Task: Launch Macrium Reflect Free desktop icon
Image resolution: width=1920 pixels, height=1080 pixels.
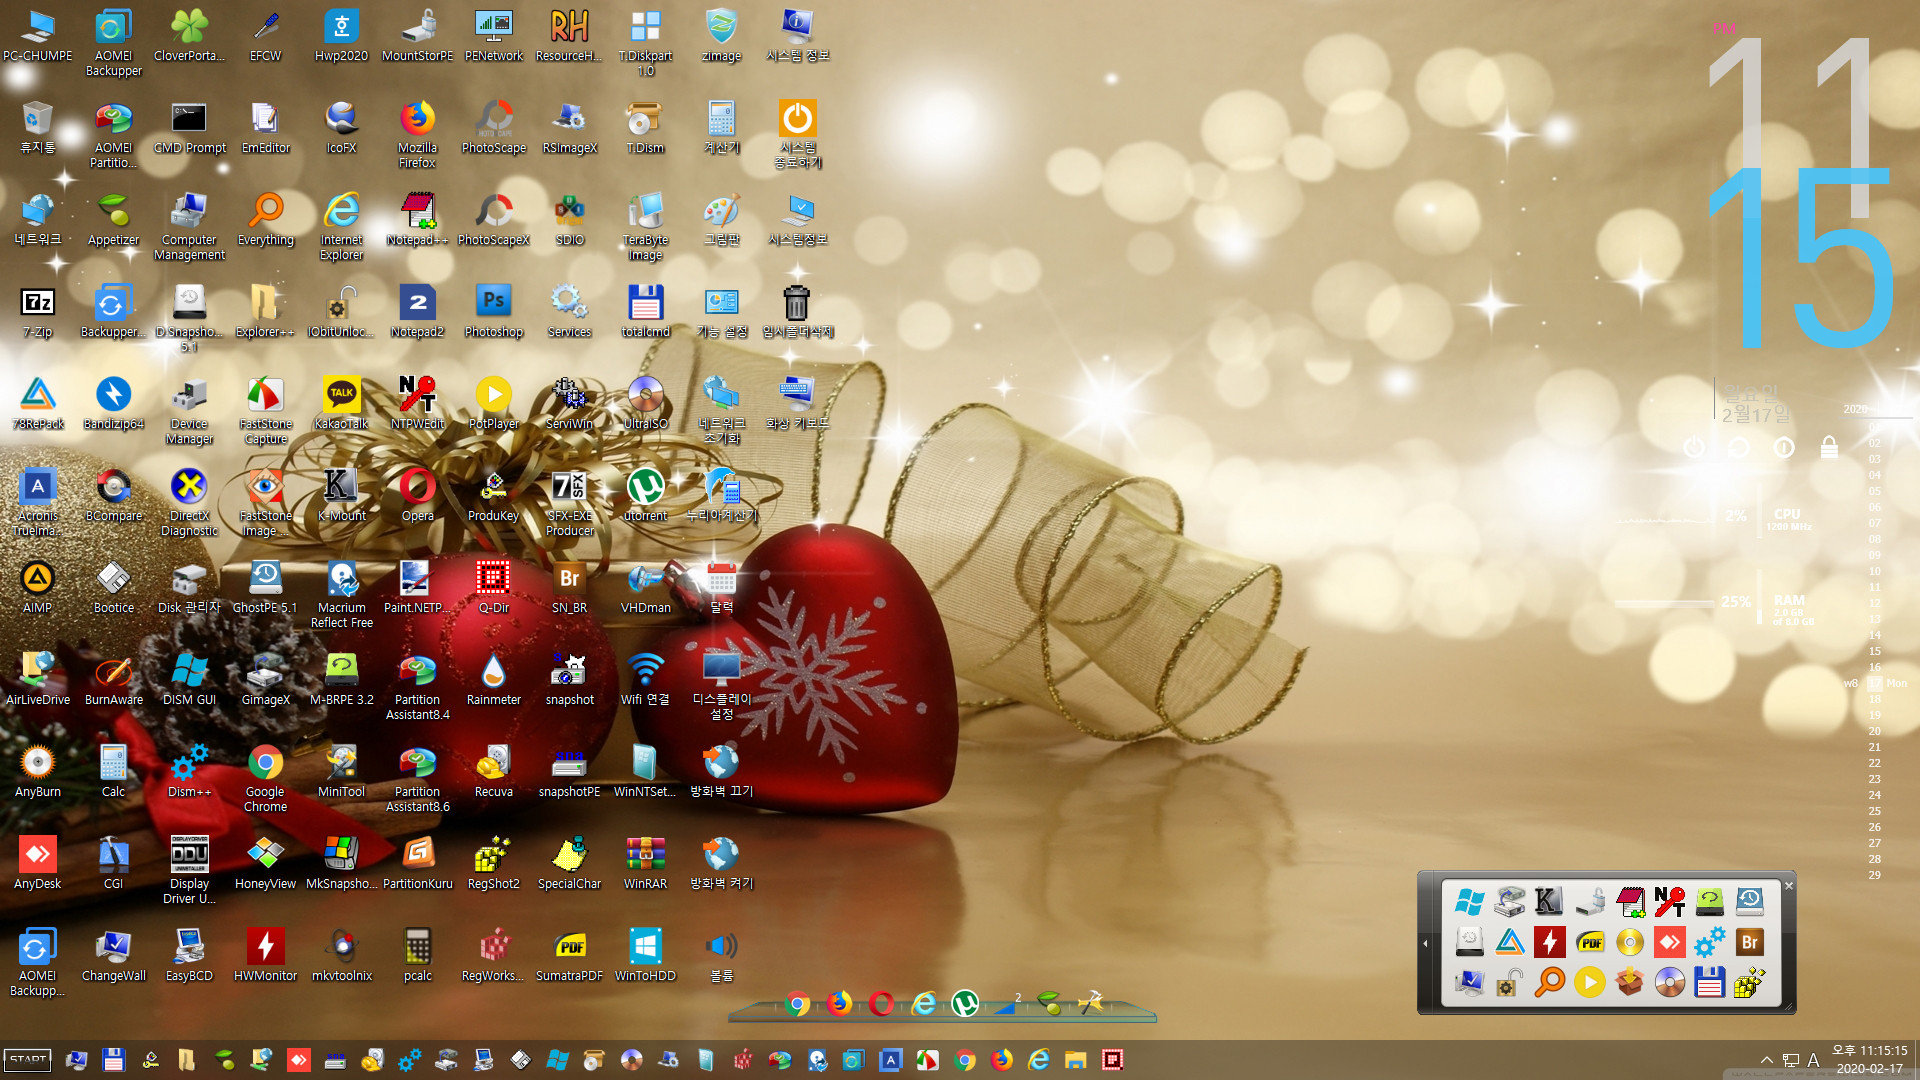Action: [341, 594]
